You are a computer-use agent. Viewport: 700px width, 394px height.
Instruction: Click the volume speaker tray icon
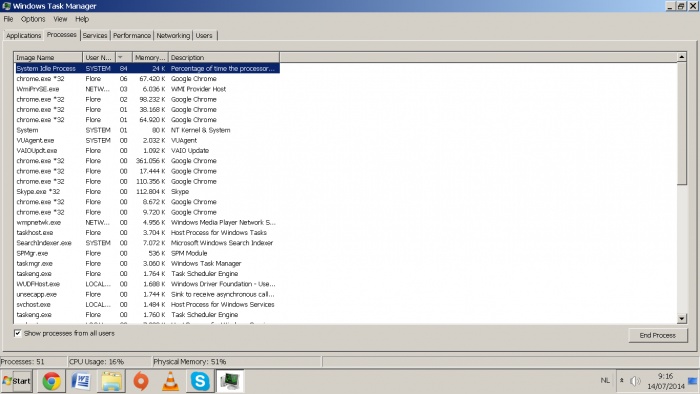pyautogui.click(x=635, y=381)
